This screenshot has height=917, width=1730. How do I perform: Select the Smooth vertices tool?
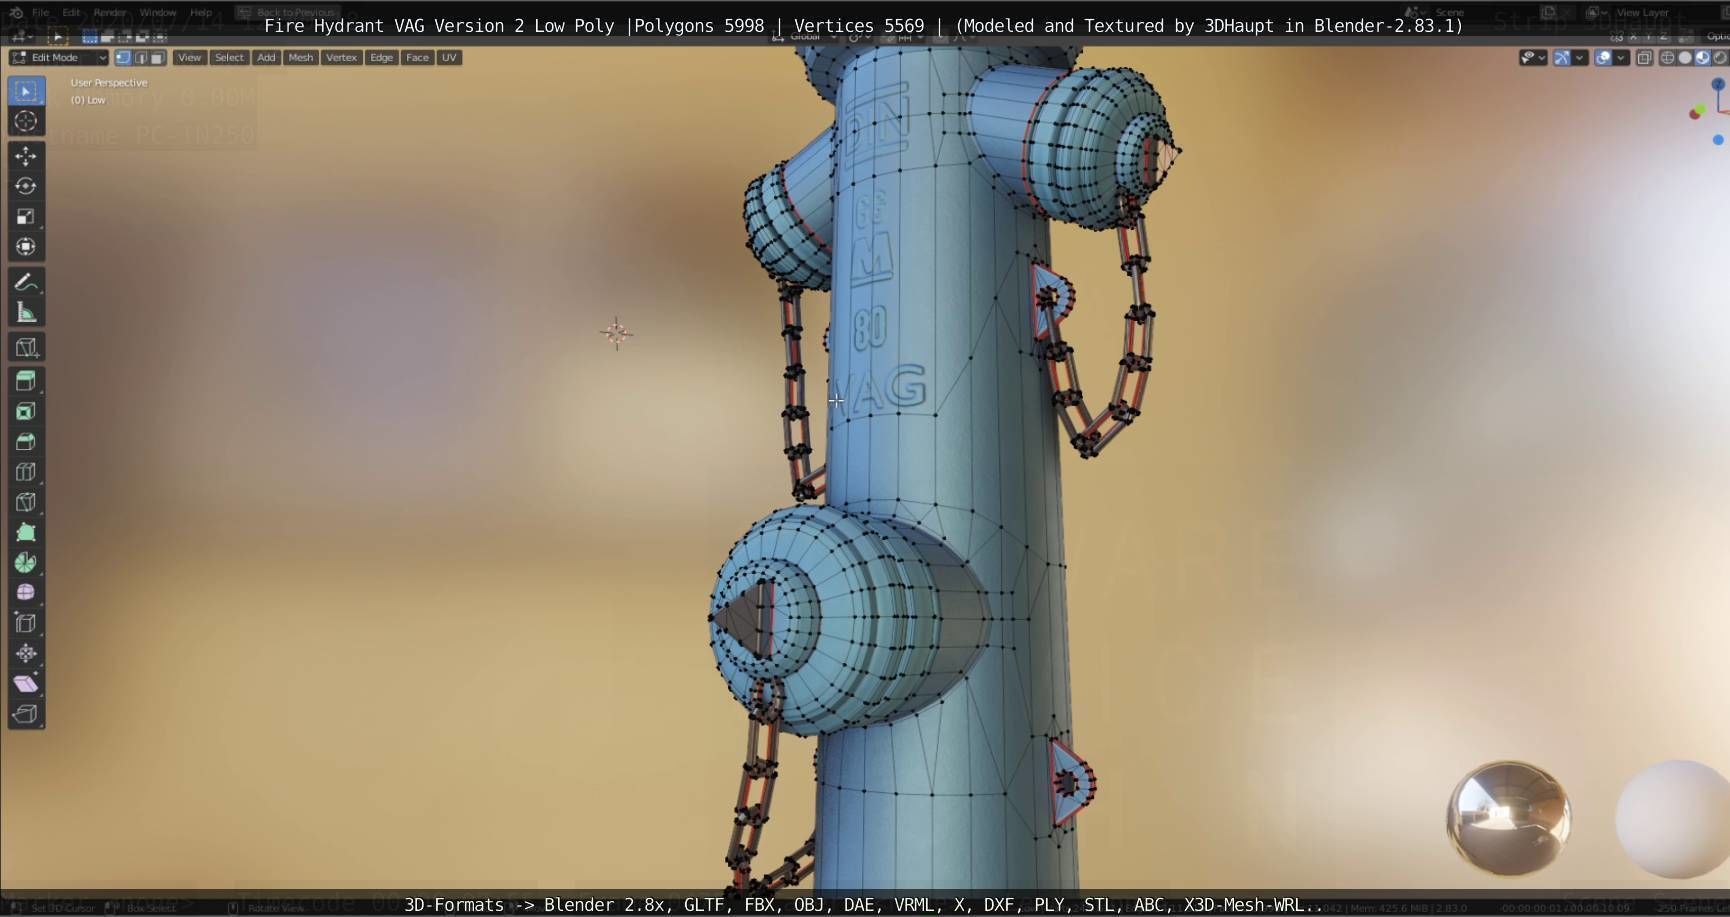[26, 592]
